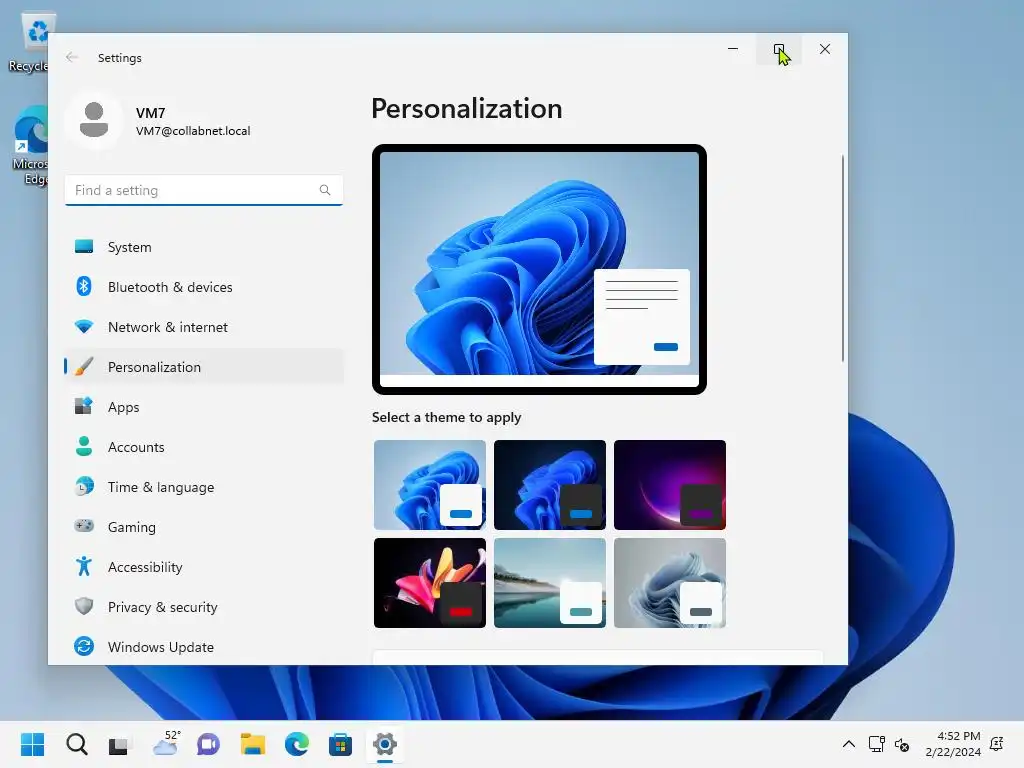Screen dimensions: 1024x768
Task: Open Time & language settings
Action: click(x=204, y=487)
